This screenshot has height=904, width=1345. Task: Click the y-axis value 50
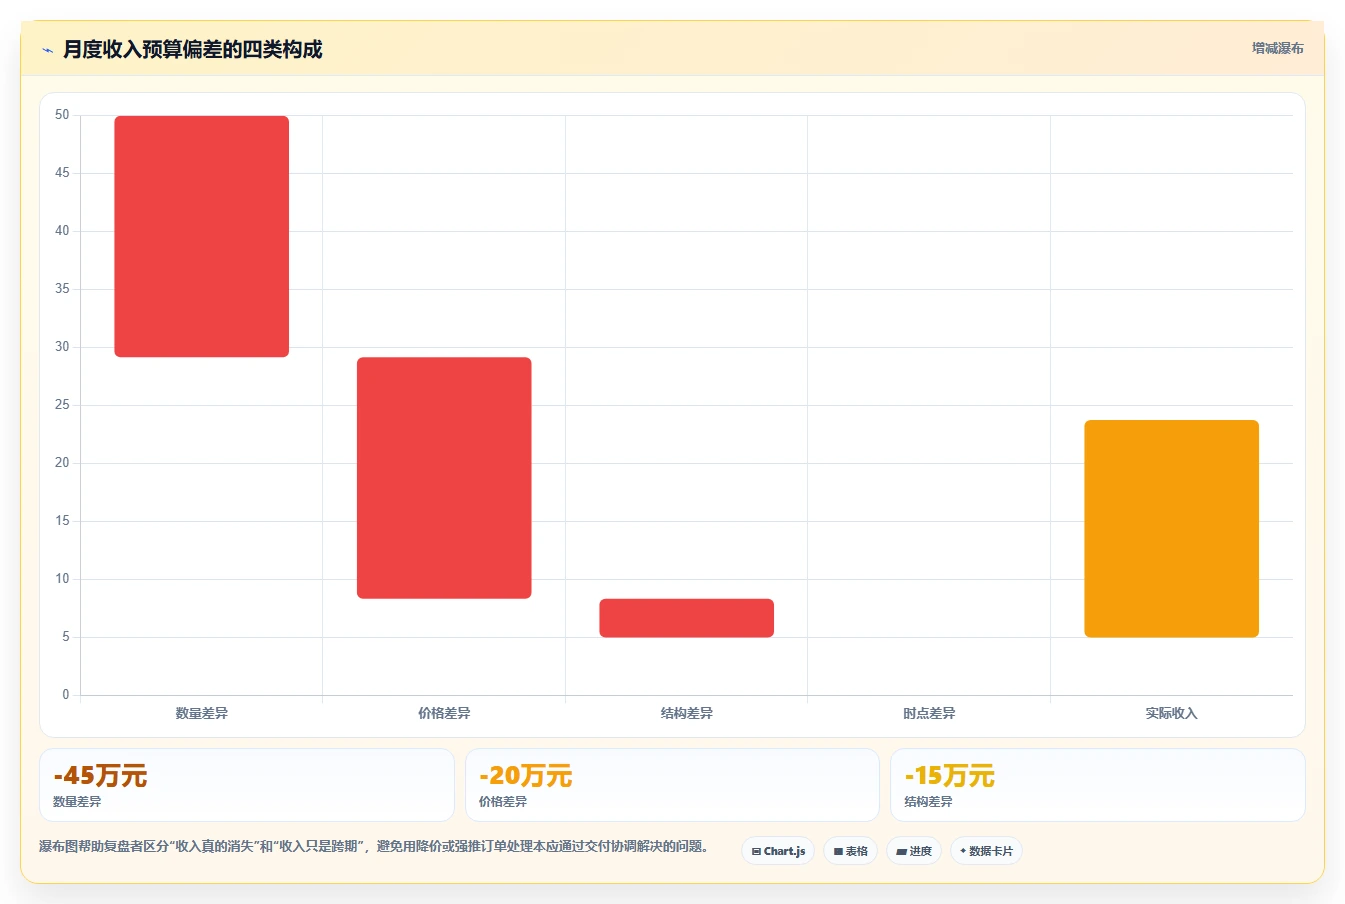click(x=62, y=115)
